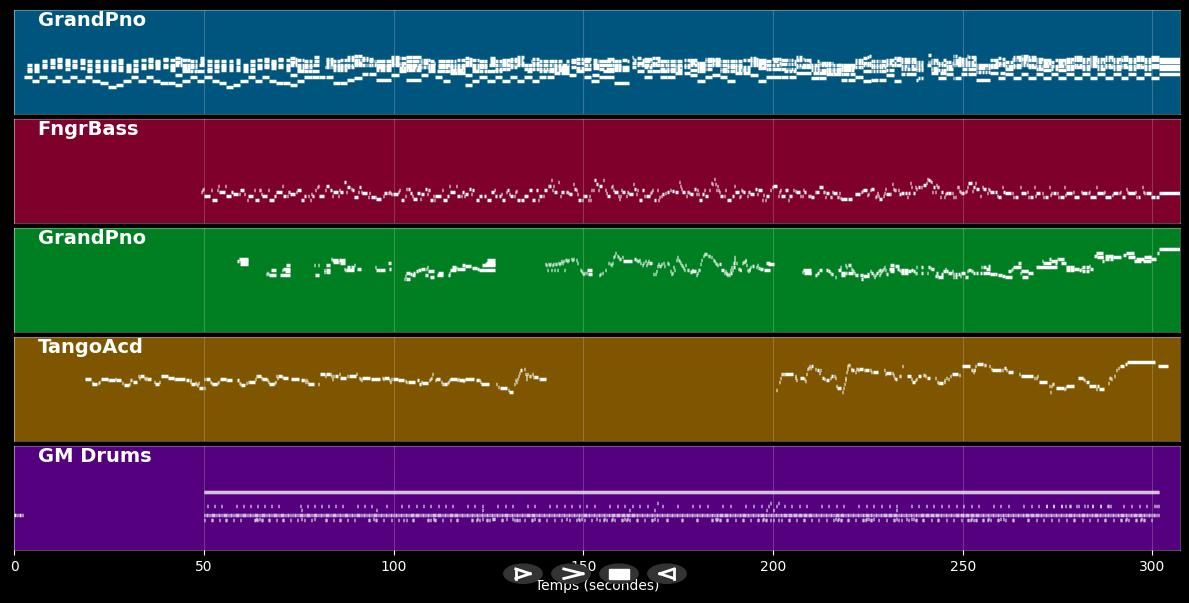Jump to the 100 second timeline mark
The image size is (1189, 603).
tap(394, 566)
